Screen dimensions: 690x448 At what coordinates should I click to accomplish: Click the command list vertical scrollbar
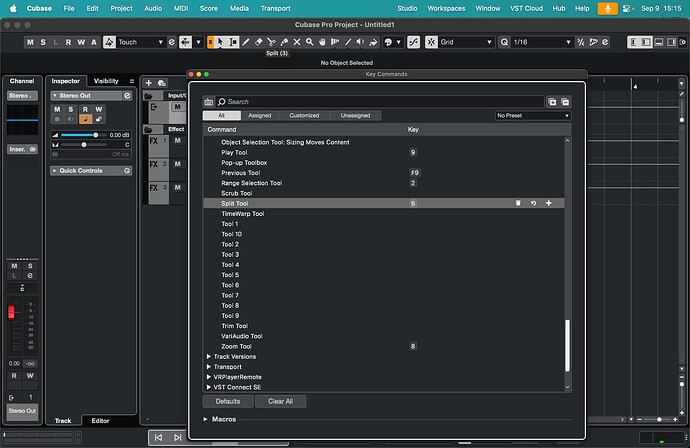click(567, 345)
